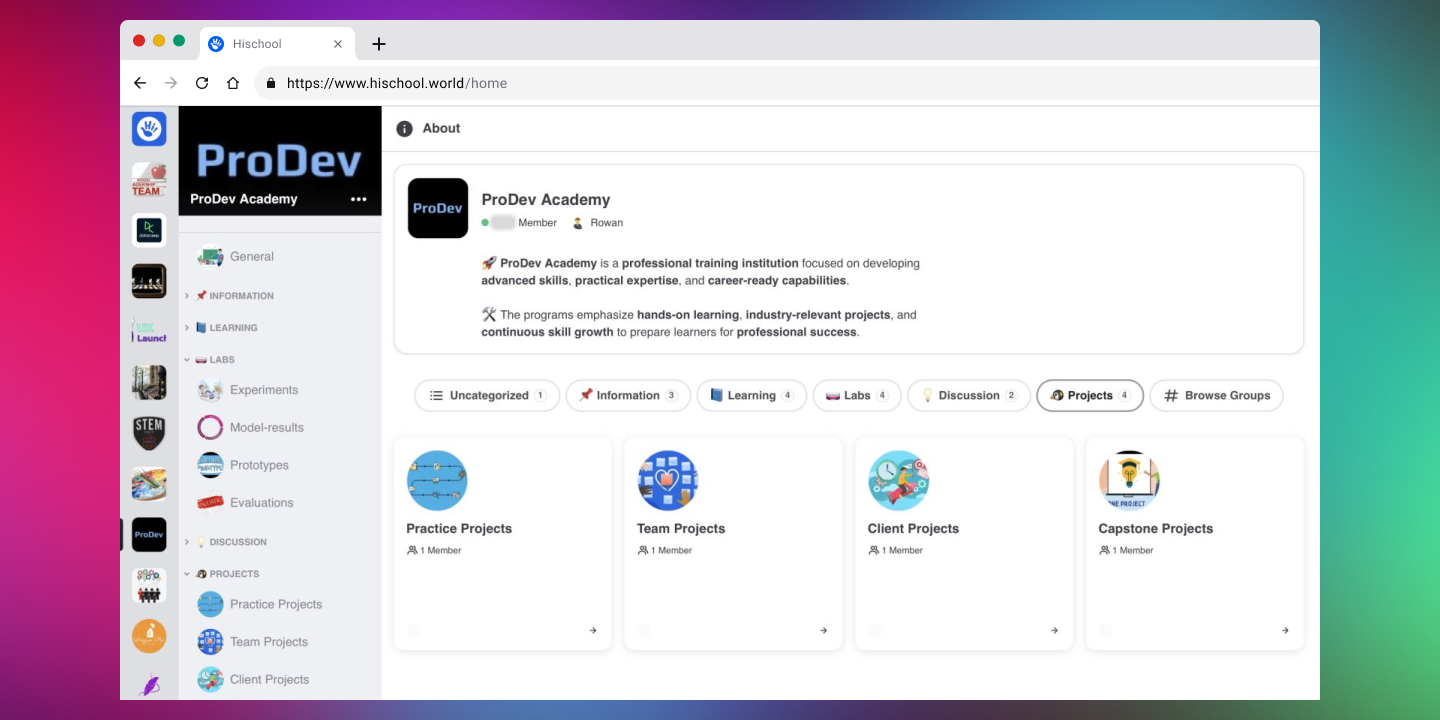Select the ProDev server icon in the left rail
This screenshot has width=1440, height=720.
pos(149,534)
